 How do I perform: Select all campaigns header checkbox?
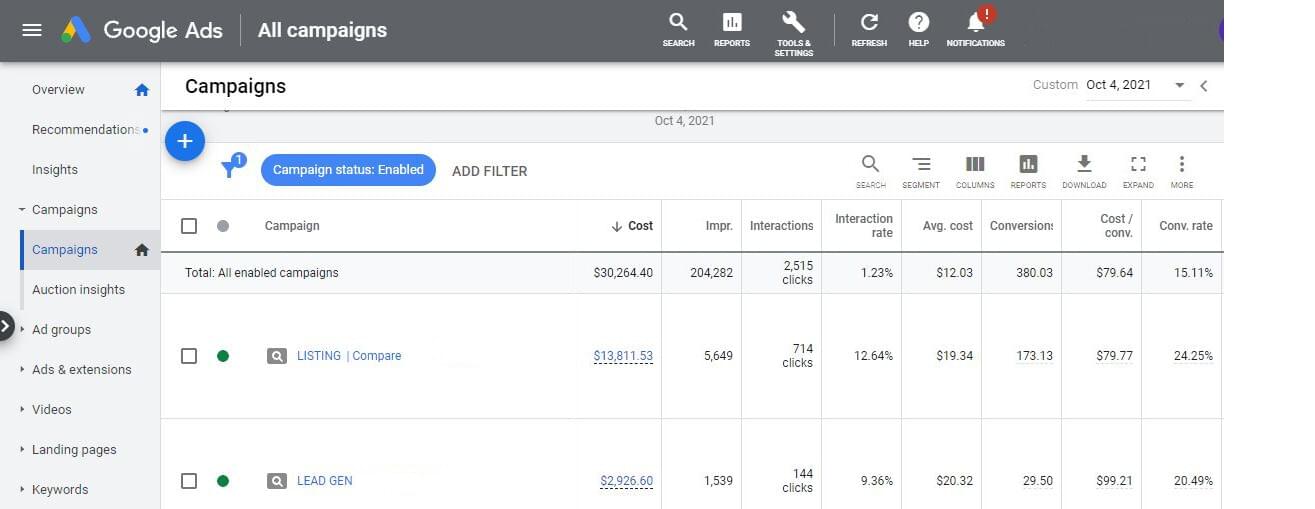(189, 226)
